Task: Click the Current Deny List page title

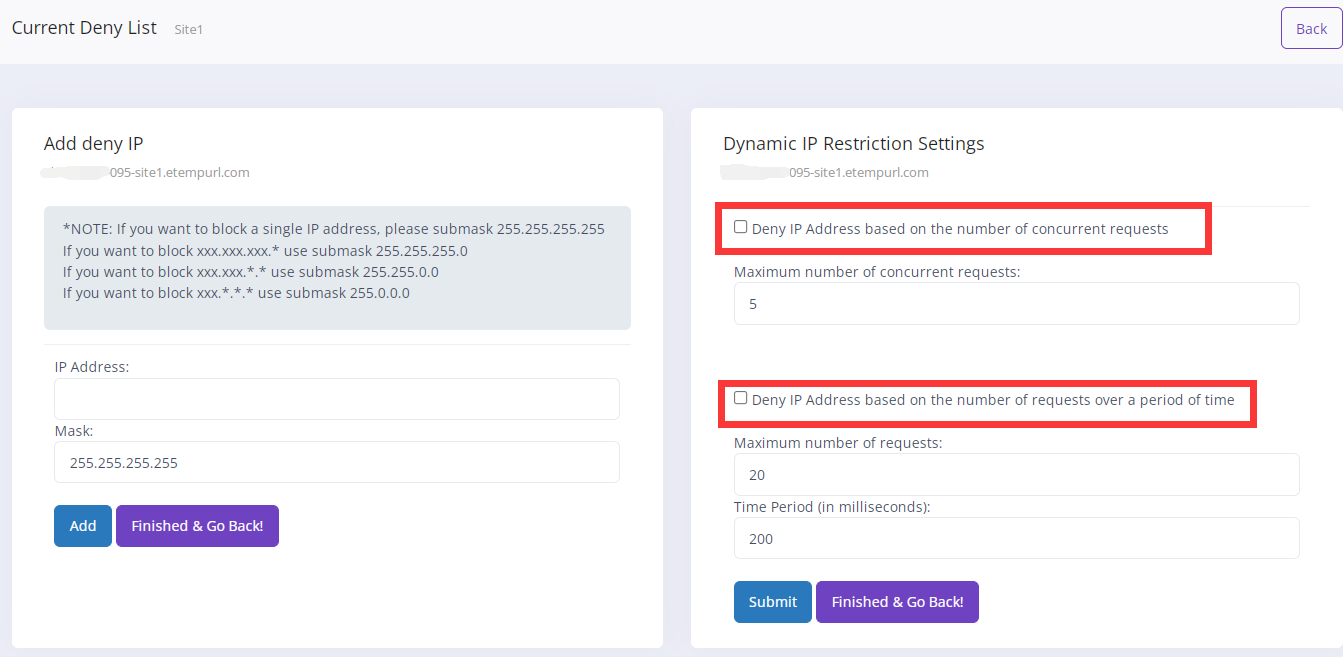Action: pos(84,28)
